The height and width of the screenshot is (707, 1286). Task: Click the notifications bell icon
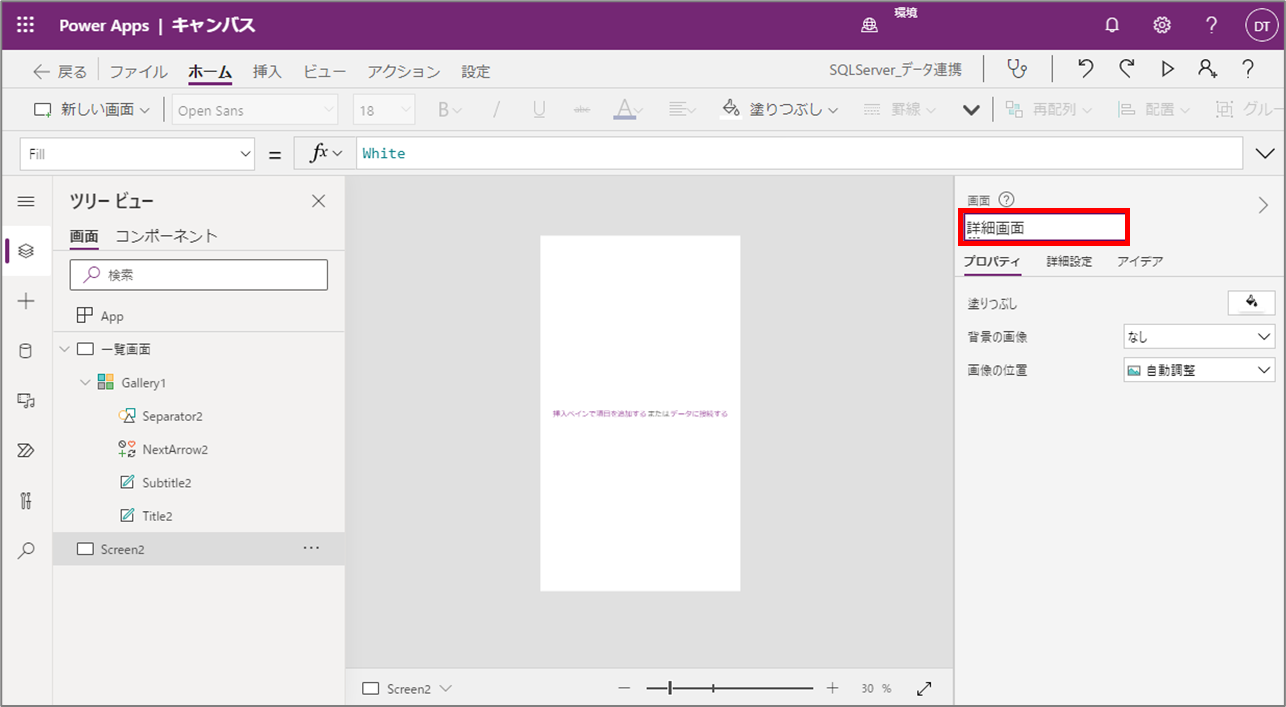click(1112, 25)
